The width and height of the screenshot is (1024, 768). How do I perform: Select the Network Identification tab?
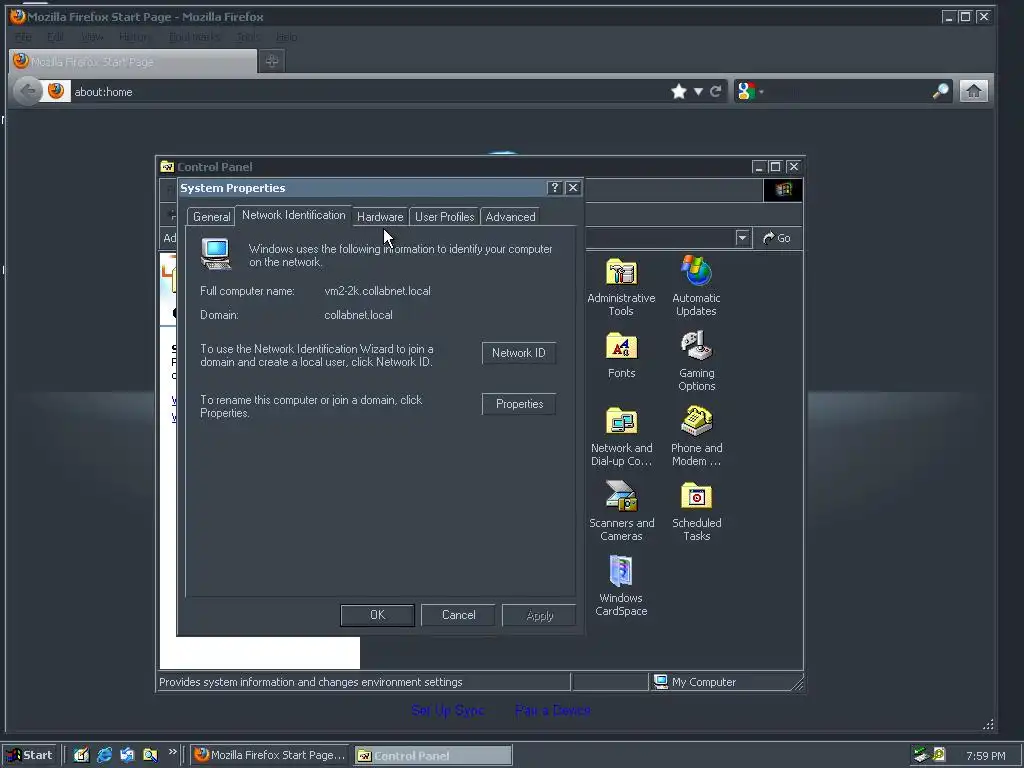(x=293, y=215)
